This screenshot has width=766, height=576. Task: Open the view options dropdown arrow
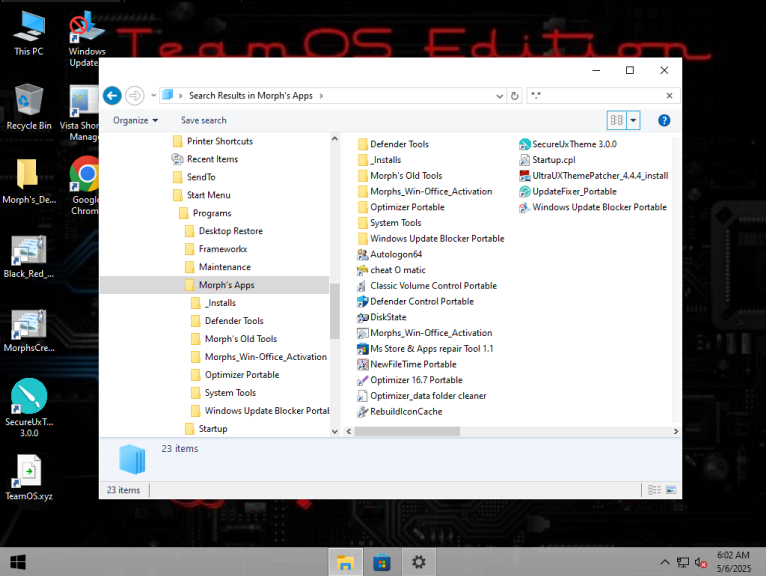click(633, 120)
